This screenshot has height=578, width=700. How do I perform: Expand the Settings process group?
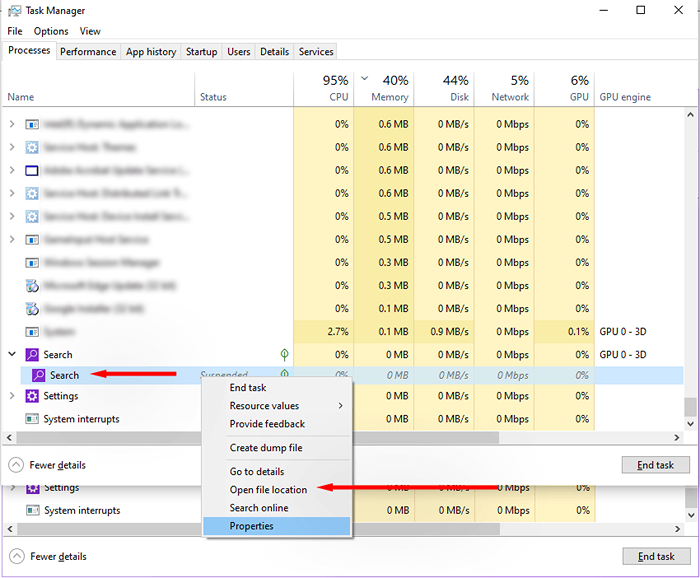12,396
